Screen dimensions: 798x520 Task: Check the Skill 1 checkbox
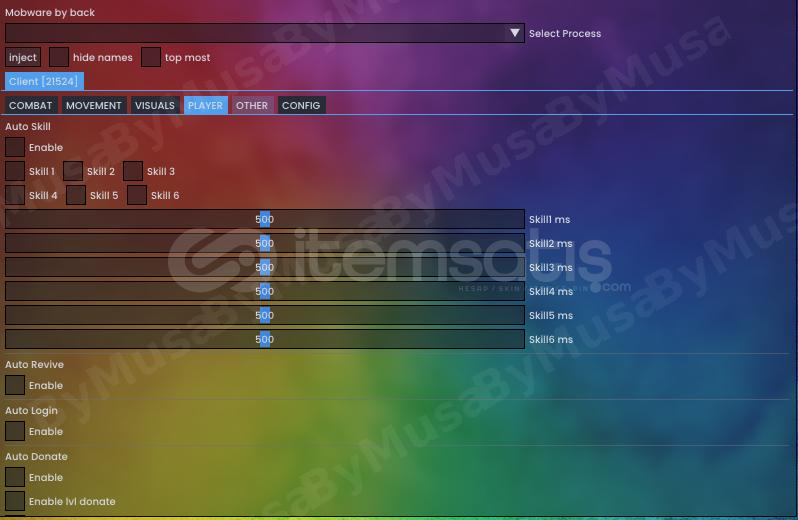click(15, 171)
